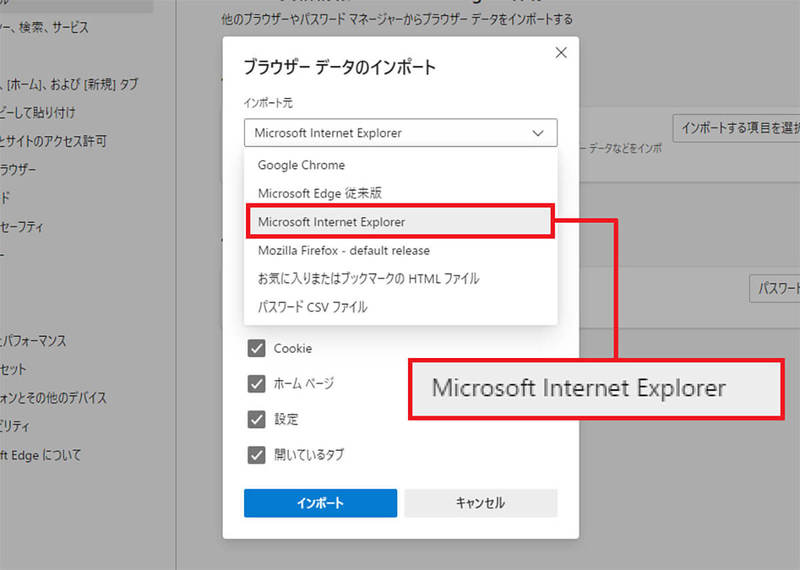Open セーフティ sidebar item

coord(22,227)
